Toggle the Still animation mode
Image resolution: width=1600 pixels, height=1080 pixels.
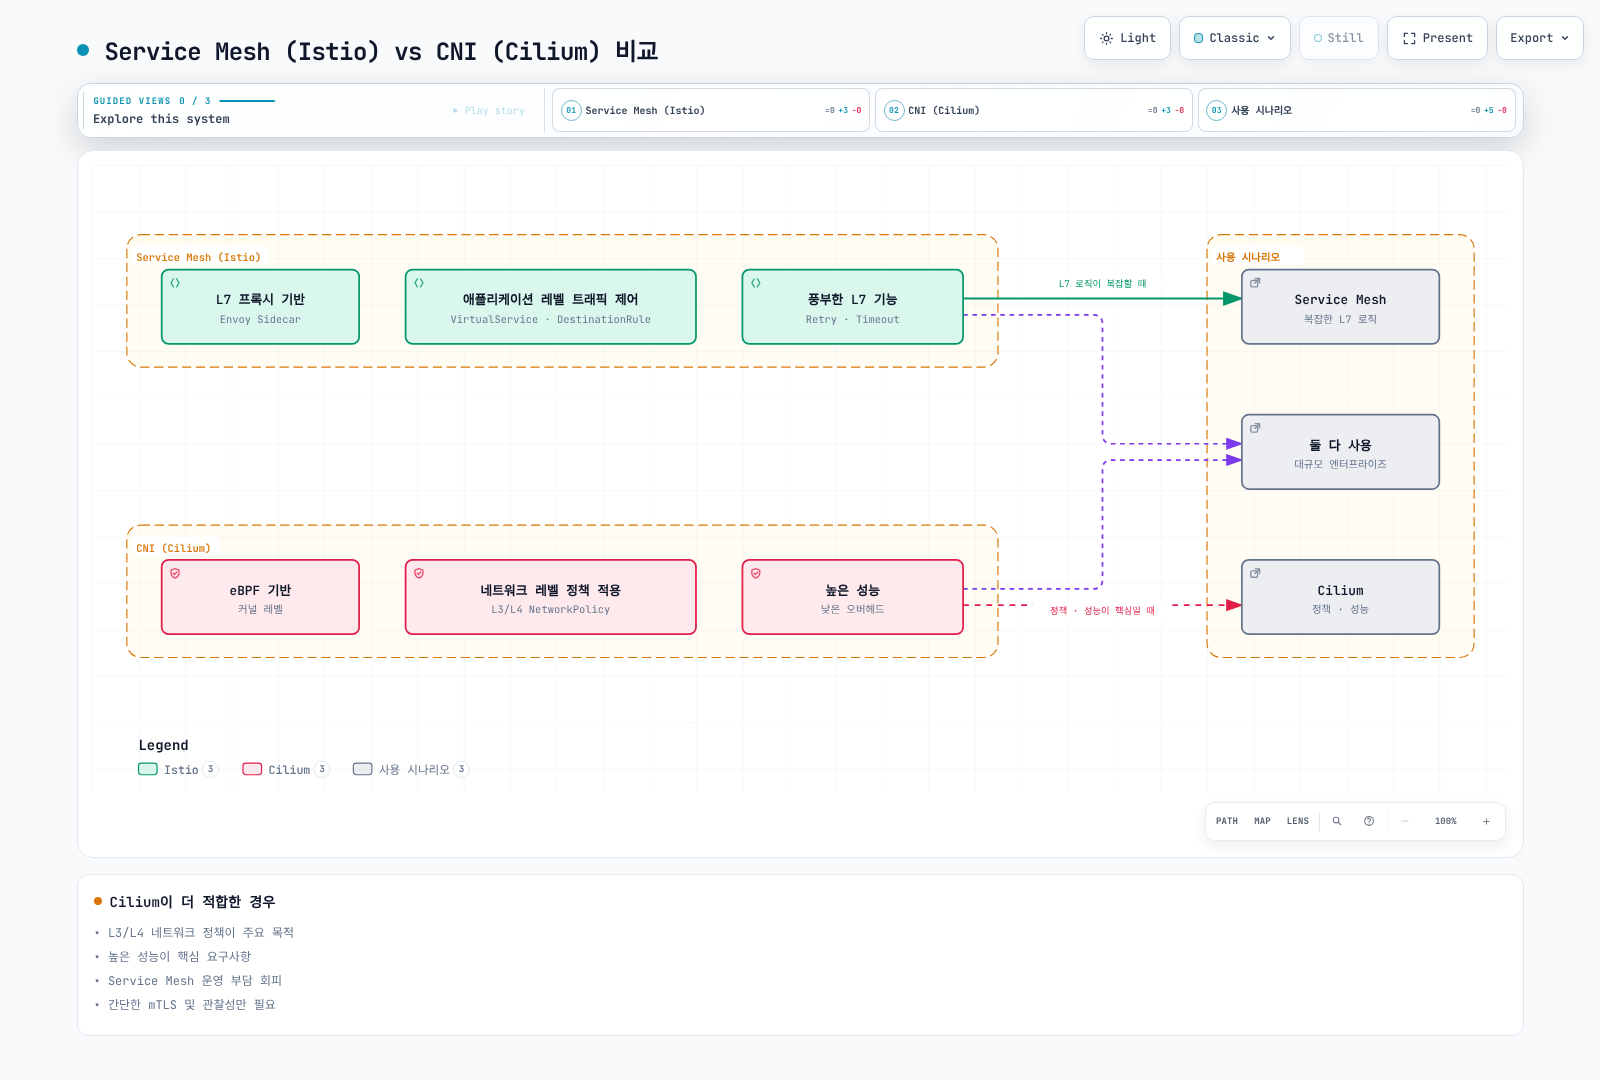pyautogui.click(x=1338, y=38)
